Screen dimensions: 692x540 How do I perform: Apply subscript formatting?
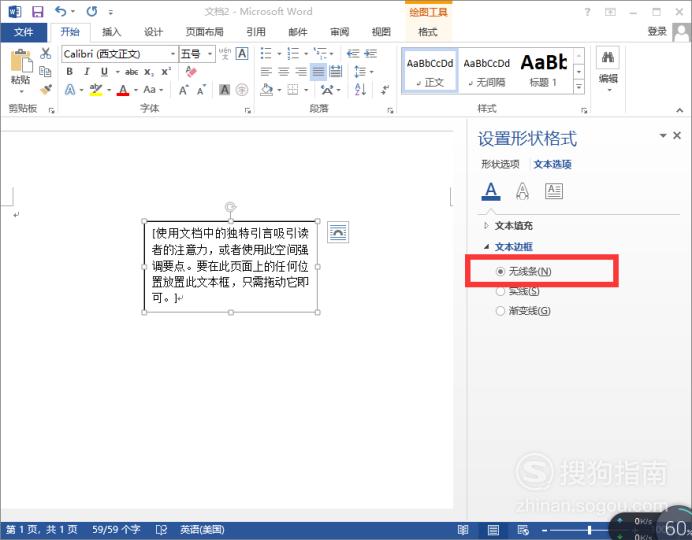[149, 71]
